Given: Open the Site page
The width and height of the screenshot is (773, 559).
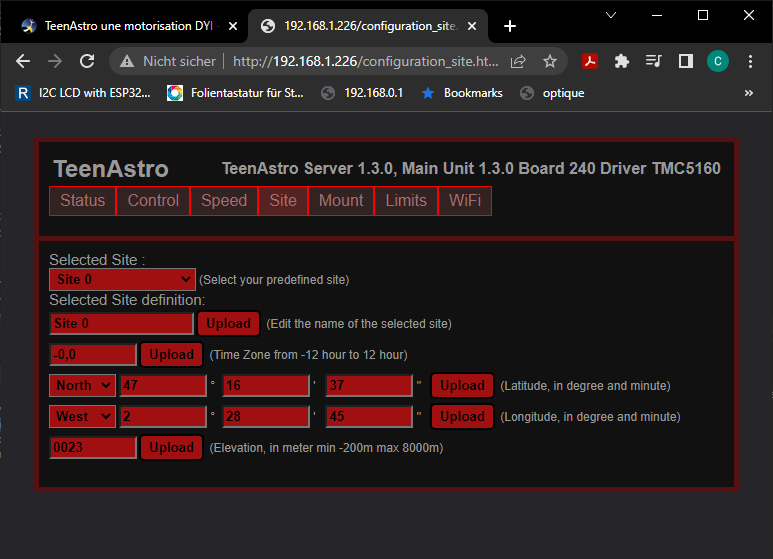Looking at the screenshot, I should [283, 201].
